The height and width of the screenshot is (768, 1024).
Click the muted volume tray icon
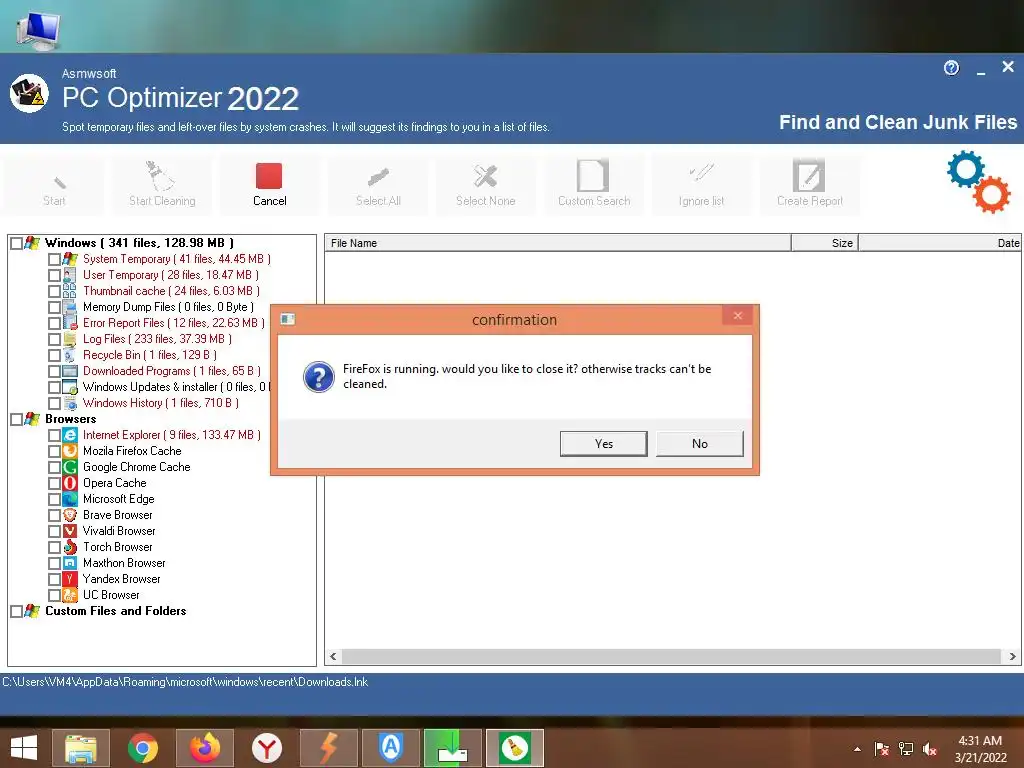coord(929,748)
